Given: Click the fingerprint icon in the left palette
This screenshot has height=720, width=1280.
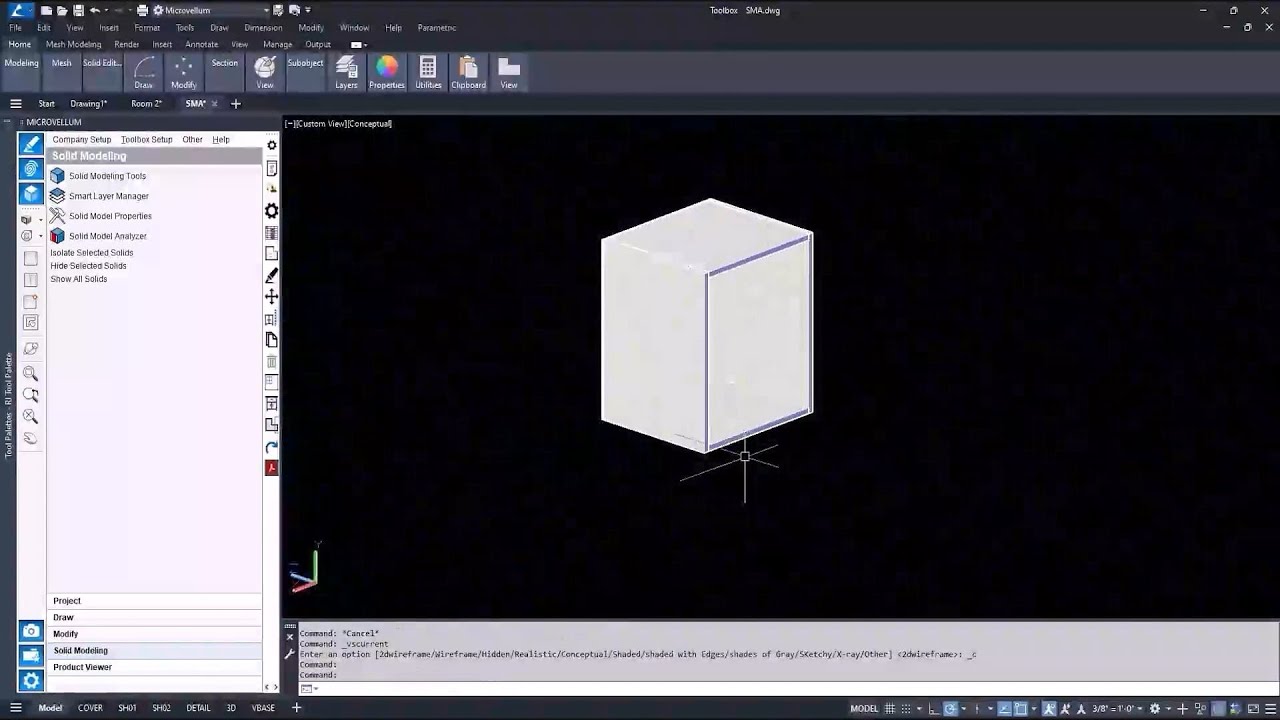Looking at the screenshot, I should pyautogui.click(x=31, y=169).
